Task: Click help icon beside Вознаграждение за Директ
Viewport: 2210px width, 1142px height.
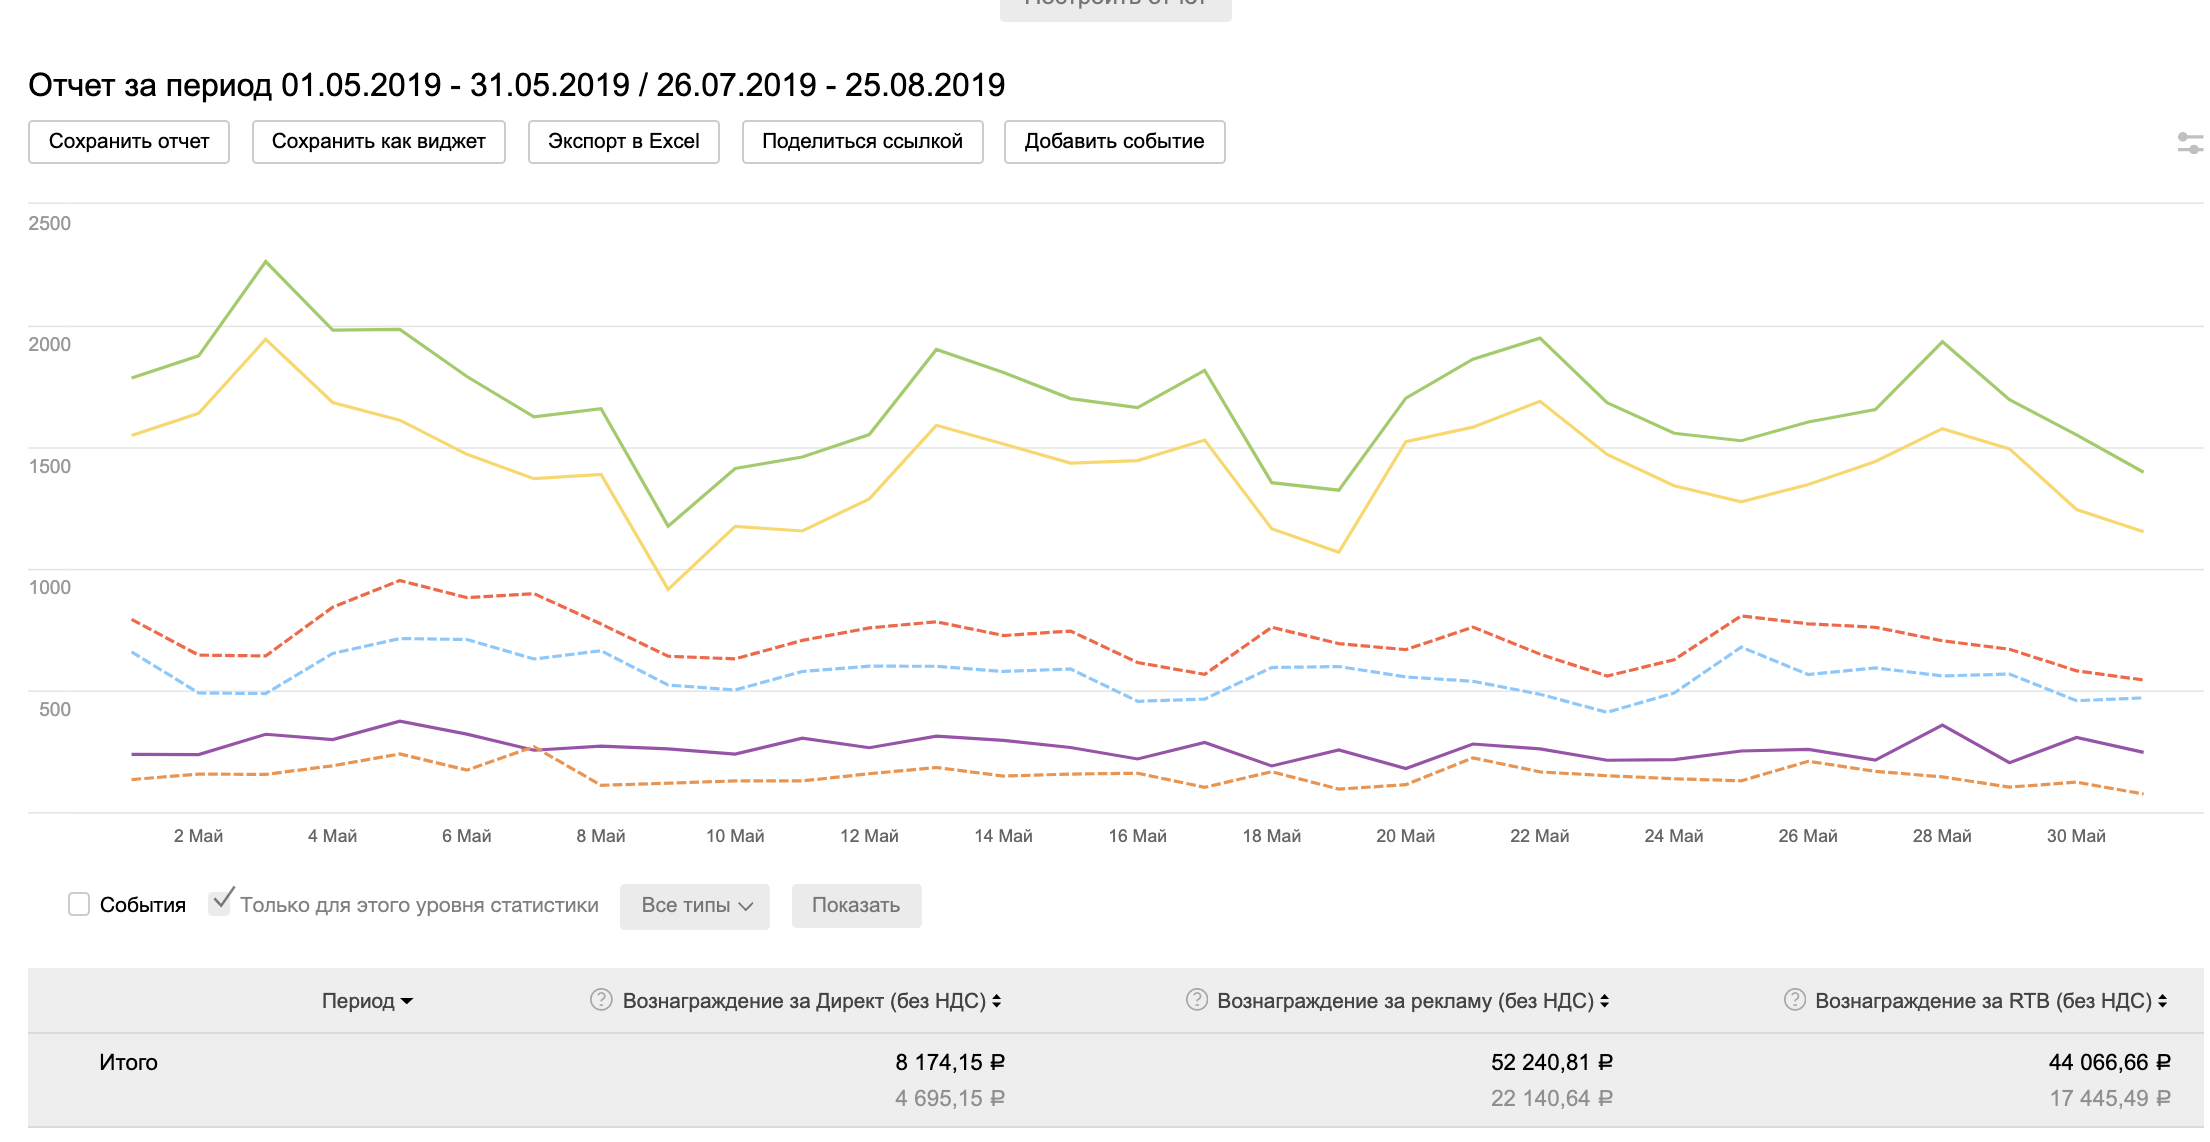Action: [x=601, y=1000]
